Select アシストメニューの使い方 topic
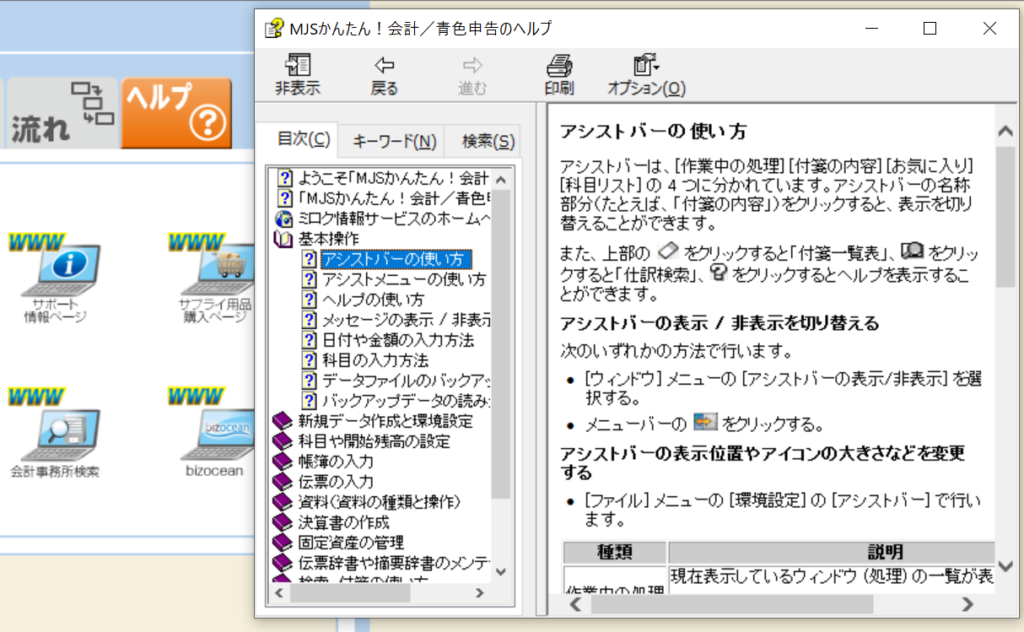Screen dimensions: 1024x632 404,279
